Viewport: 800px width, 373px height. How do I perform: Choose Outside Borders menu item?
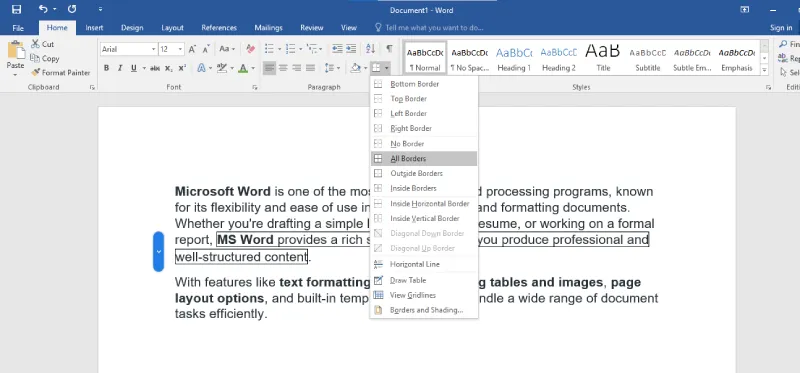[x=424, y=173]
